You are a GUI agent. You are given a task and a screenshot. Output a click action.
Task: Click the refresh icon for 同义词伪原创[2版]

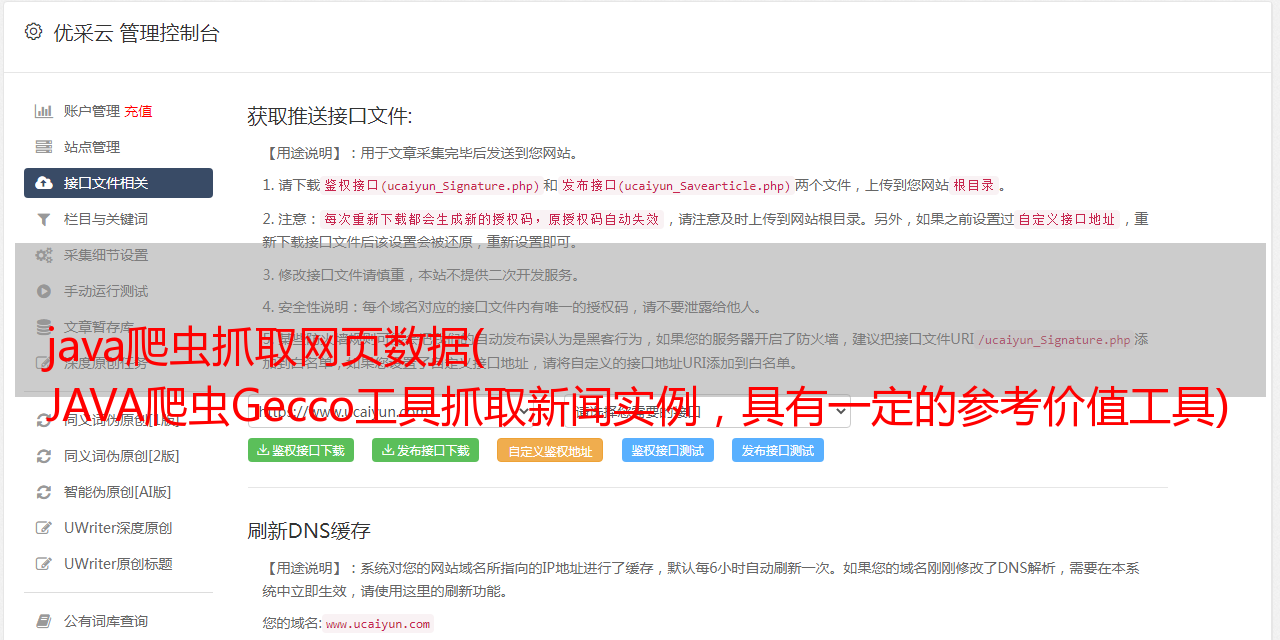[44, 456]
